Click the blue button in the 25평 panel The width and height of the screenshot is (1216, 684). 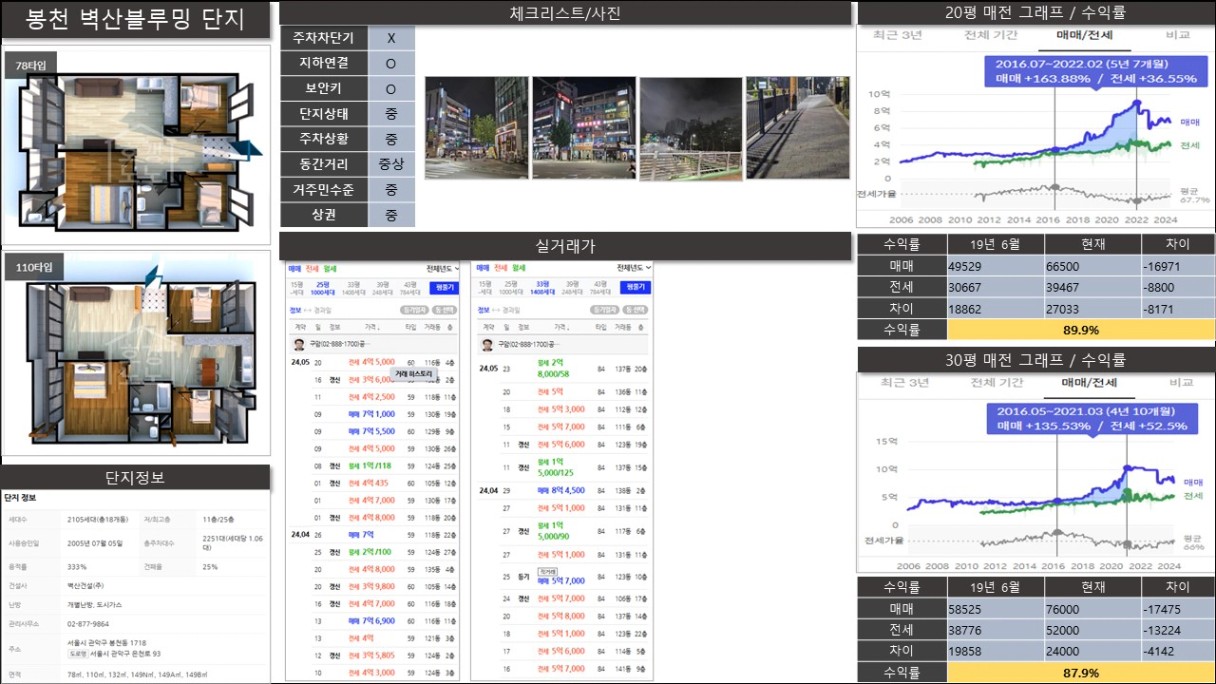click(x=444, y=288)
